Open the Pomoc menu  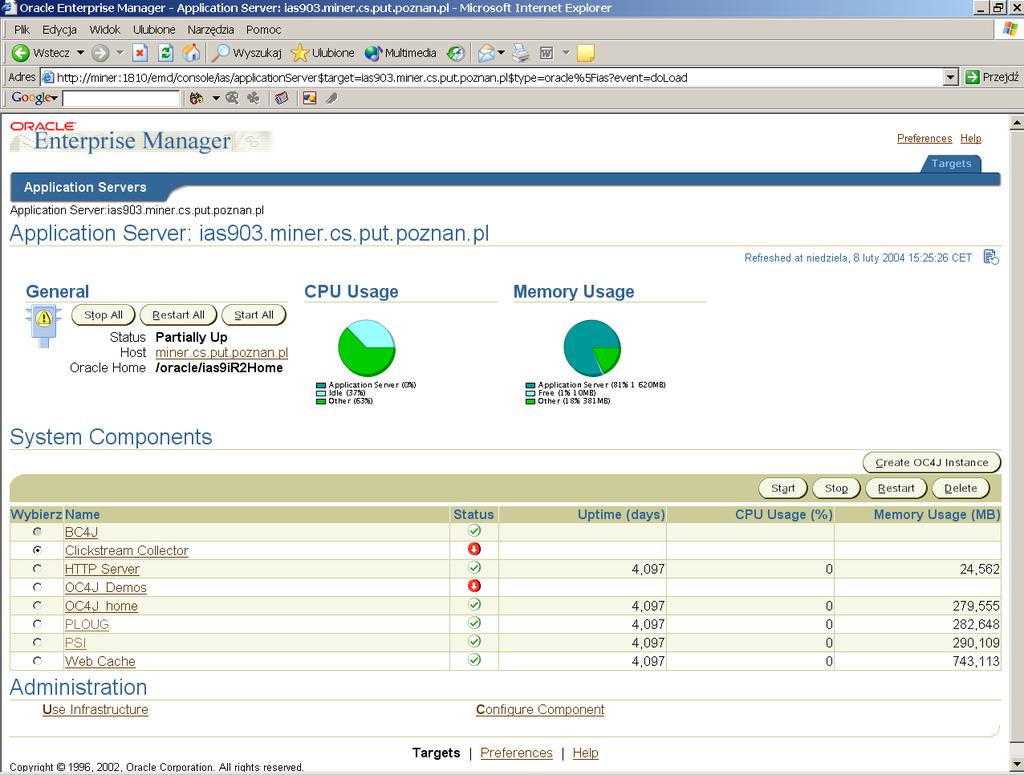point(263,29)
